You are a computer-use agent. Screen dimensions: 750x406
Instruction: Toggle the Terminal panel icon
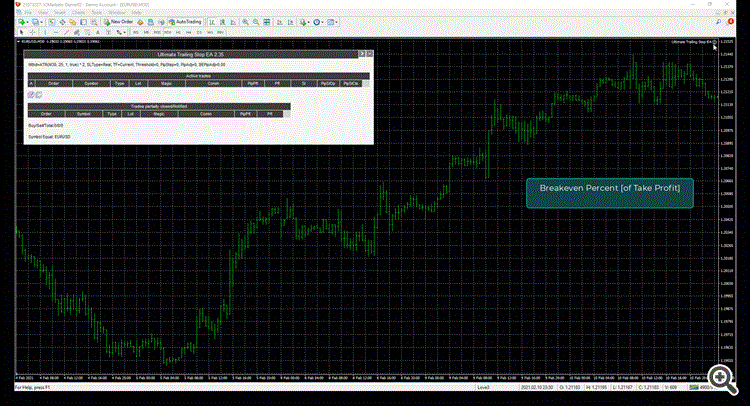(84, 22)
